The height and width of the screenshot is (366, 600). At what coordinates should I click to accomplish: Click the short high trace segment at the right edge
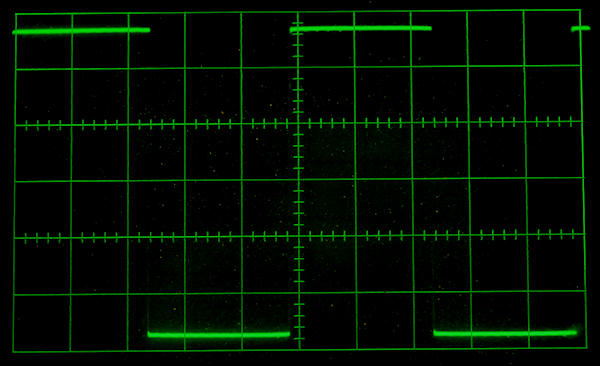580,28
